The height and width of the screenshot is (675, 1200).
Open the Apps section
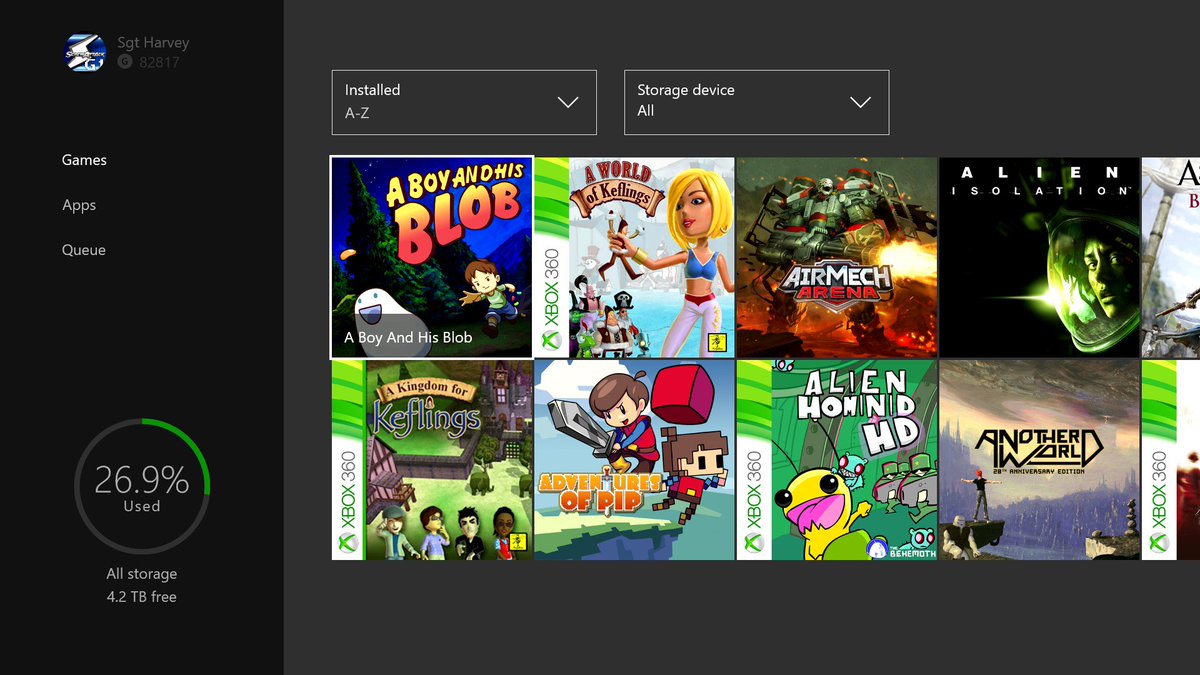pyautogui.click(x=79, y=205)
